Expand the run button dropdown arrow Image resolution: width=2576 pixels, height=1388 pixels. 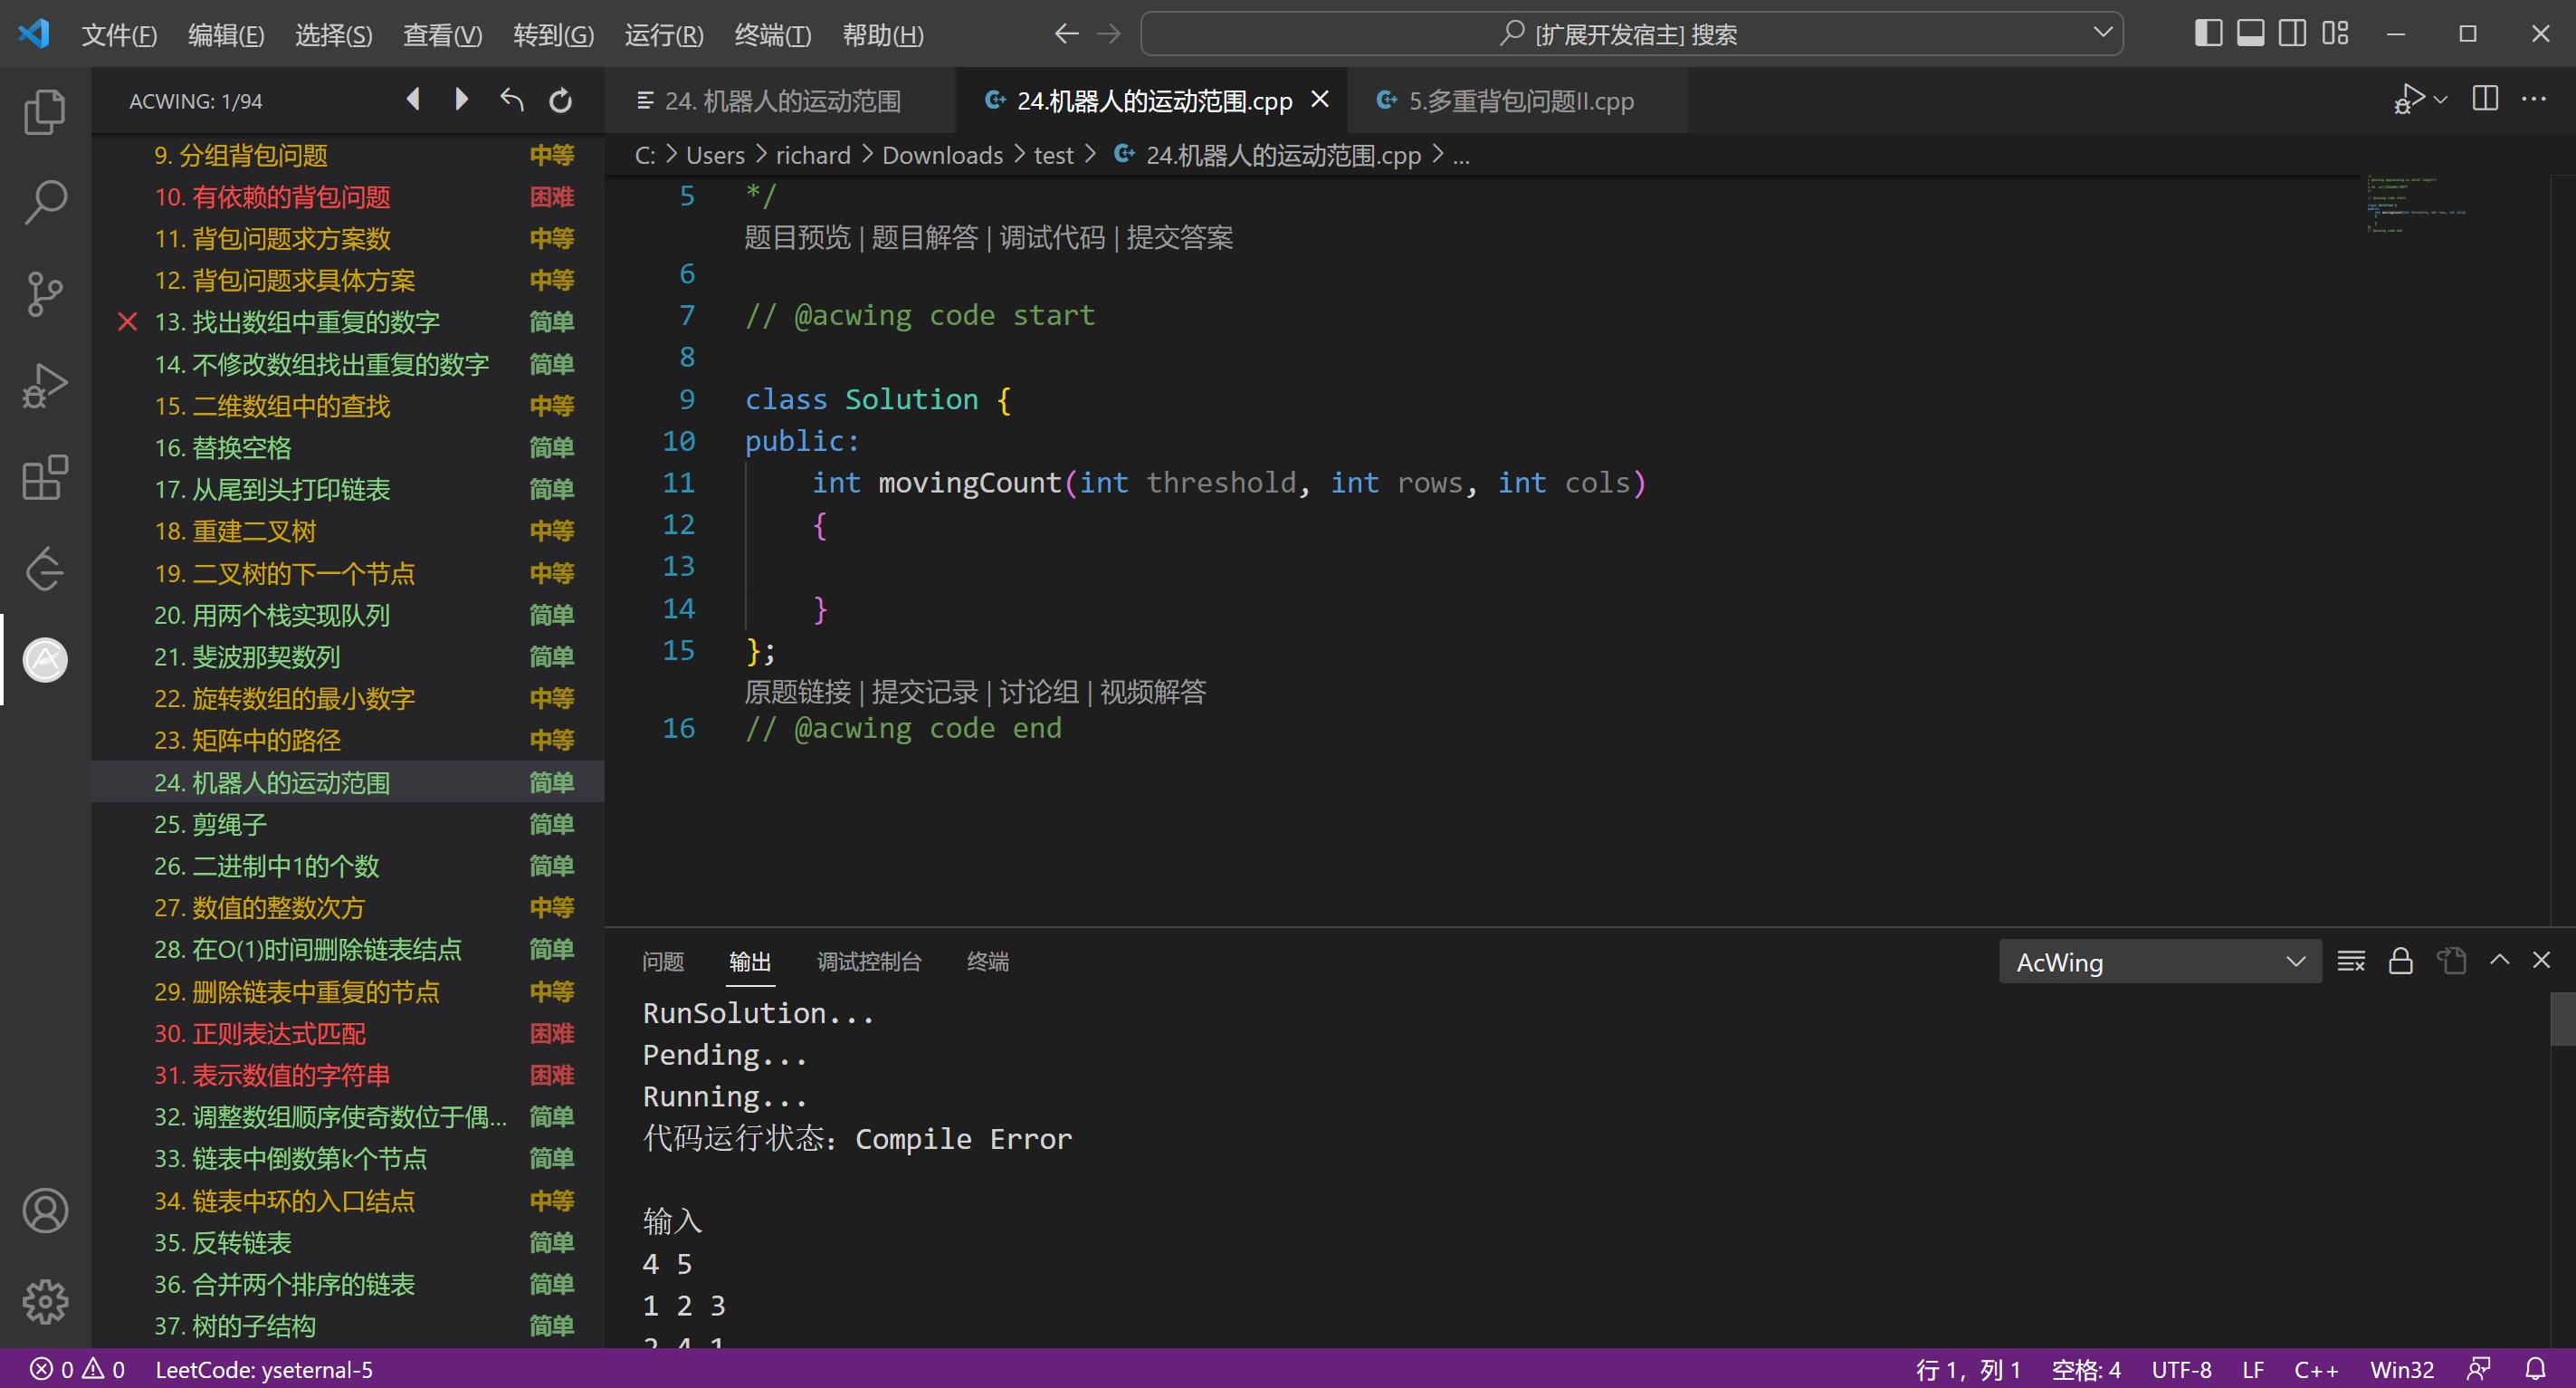(x=2440, y=100)
